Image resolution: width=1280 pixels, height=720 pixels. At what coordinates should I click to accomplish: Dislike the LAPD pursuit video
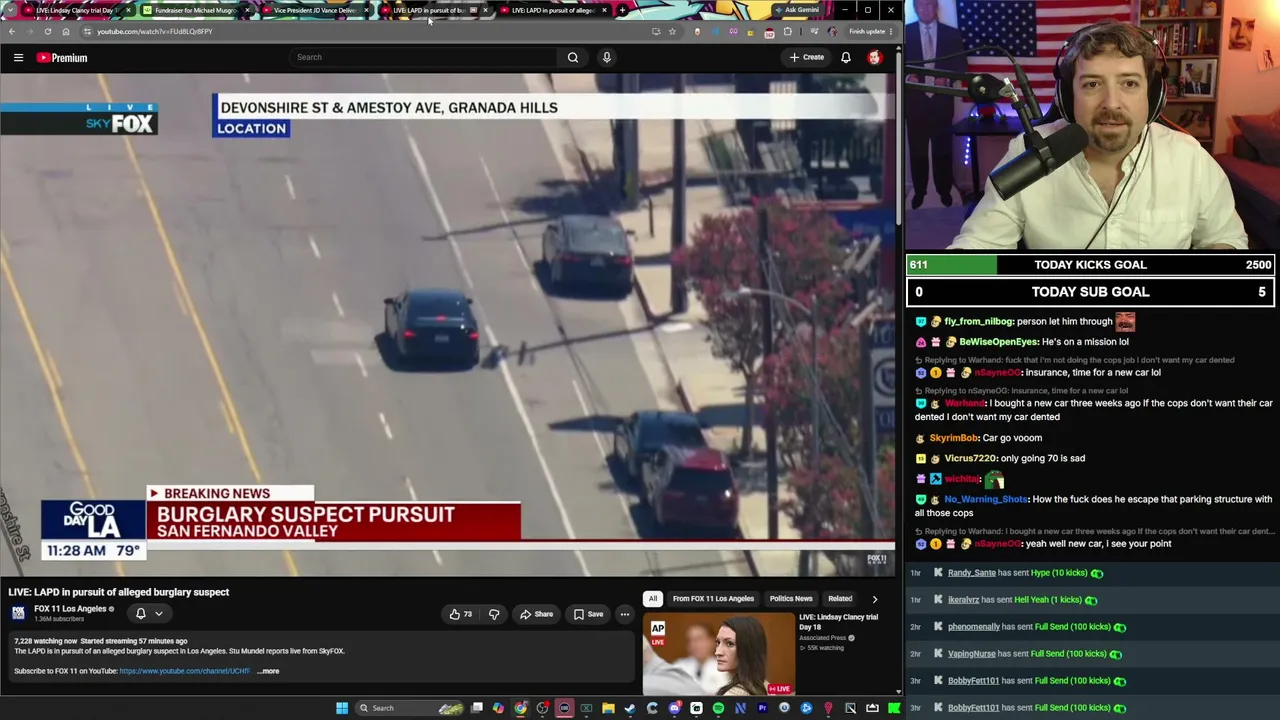pos(494,614)
